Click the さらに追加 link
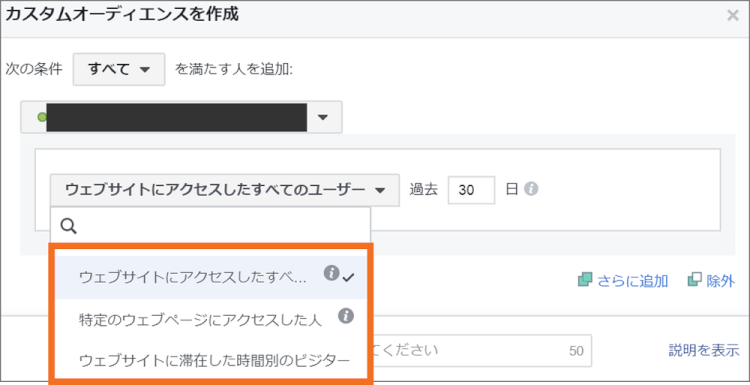Image resolution: width=750 pixels, height=385 pixels. pyautogui.click(x=632, y=281)
